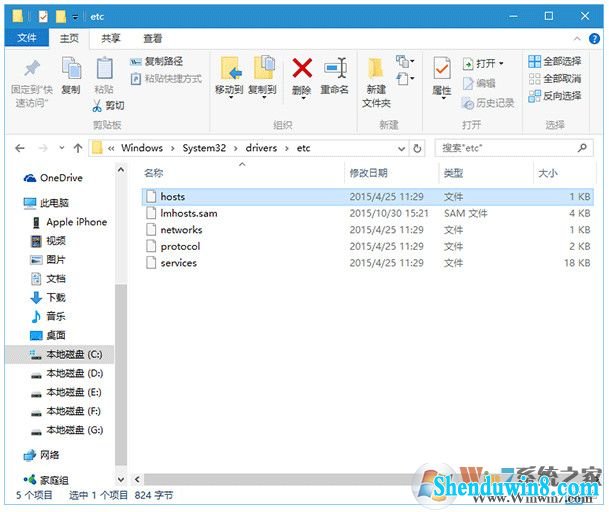
Task: Click Invert selection (反向选择)
Action: pos(555,96)
